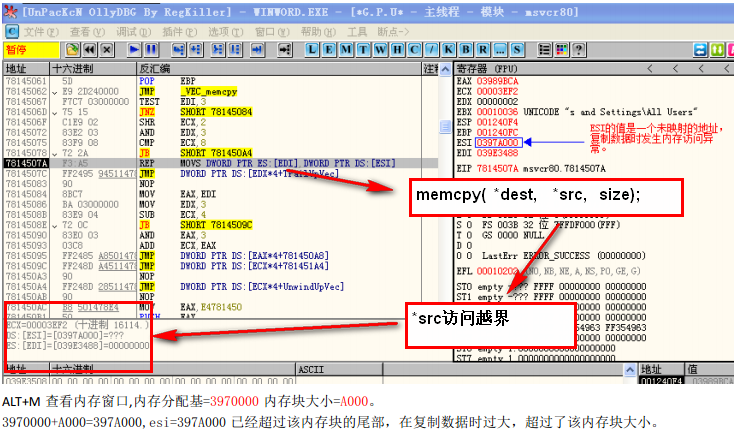Select the 78145078 JB SHORT 781450A4 row
This screenshot has height=431, width=737.
point(221,153)
